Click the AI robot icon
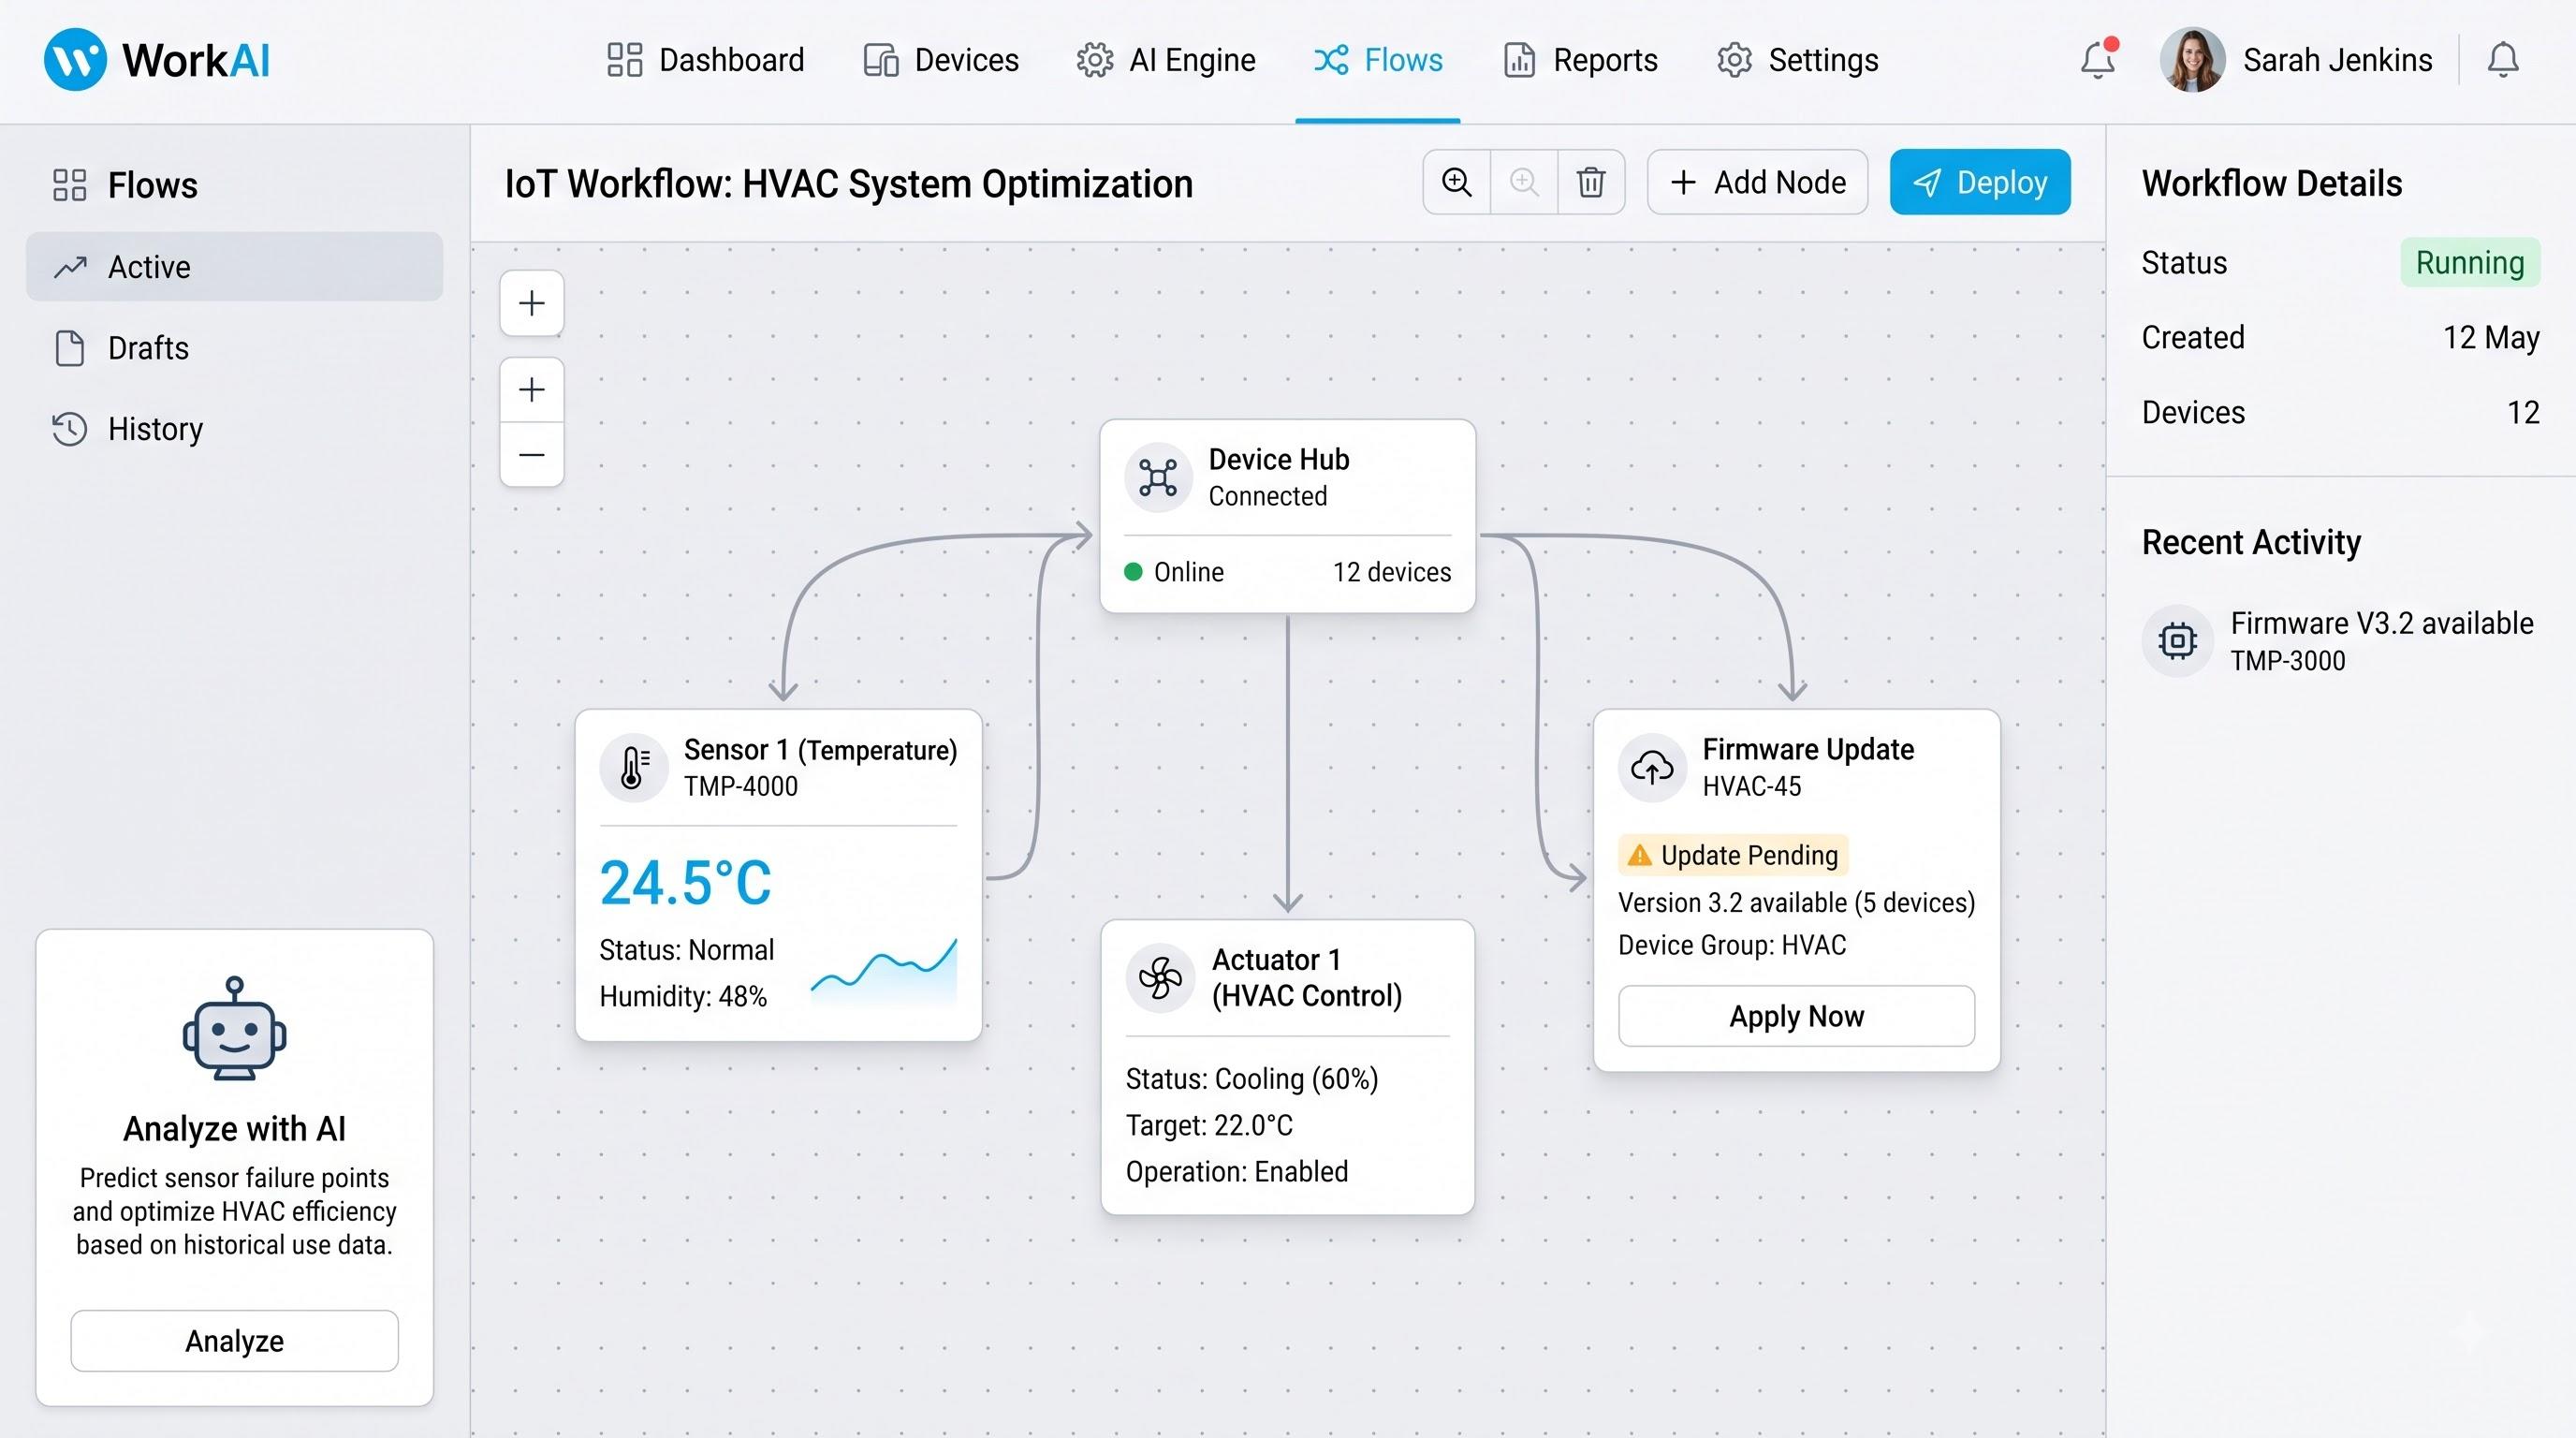 pyautogui.click(x=234, y=1028)
